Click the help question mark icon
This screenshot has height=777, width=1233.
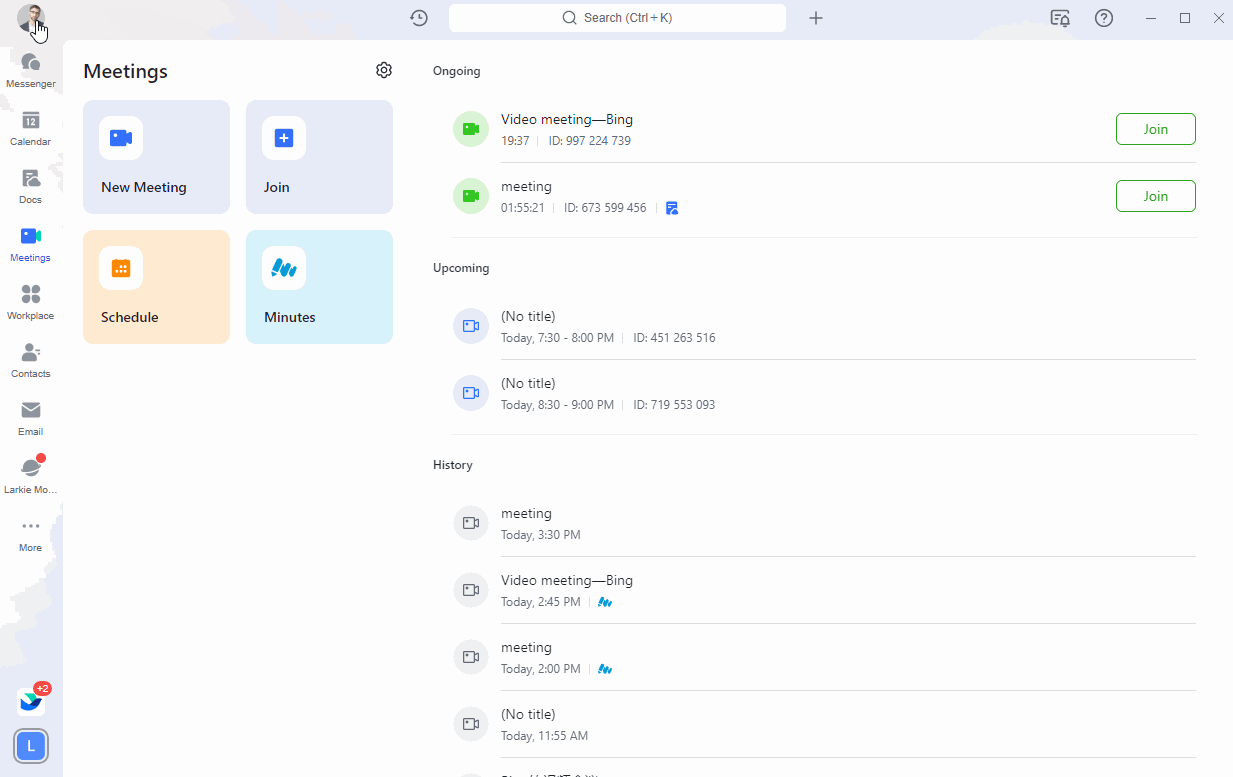pyautogui.click(x=1104, y=18)
